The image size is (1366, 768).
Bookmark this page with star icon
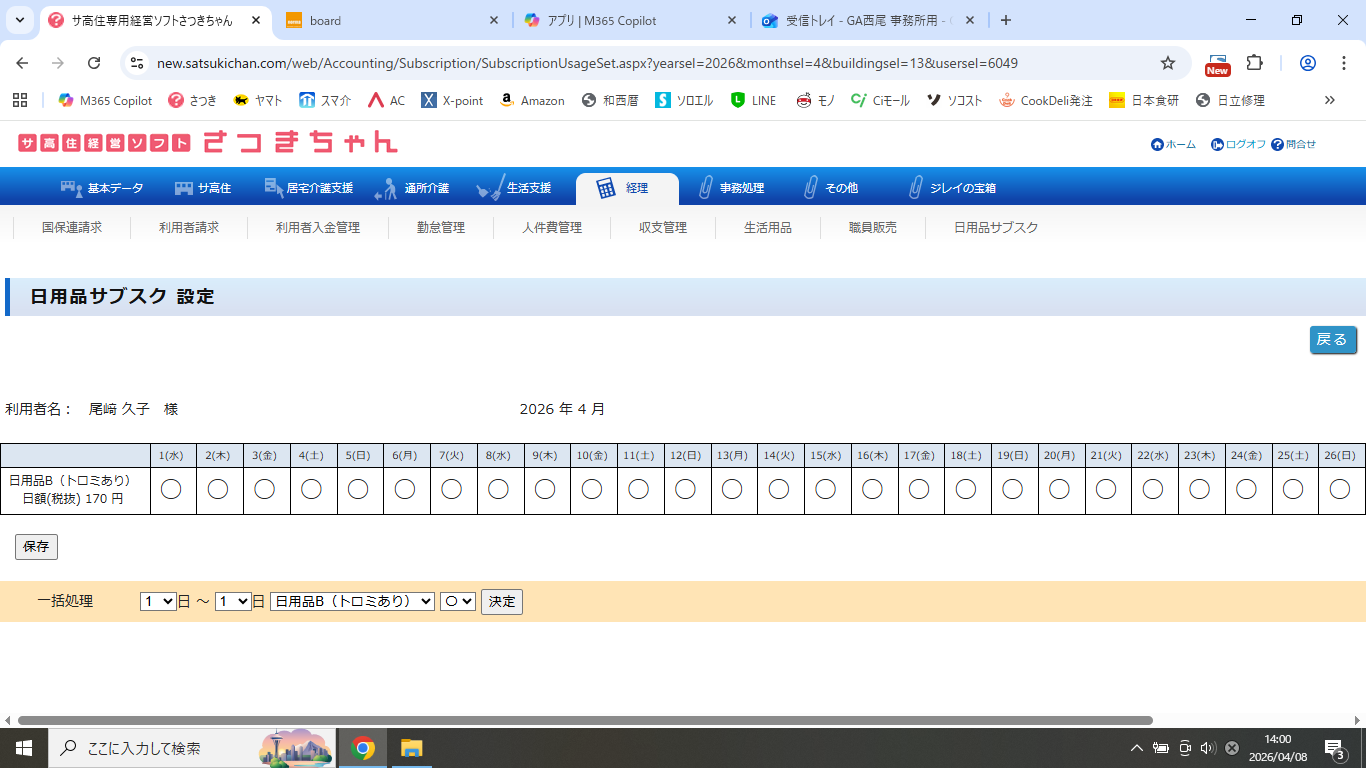1167,63
